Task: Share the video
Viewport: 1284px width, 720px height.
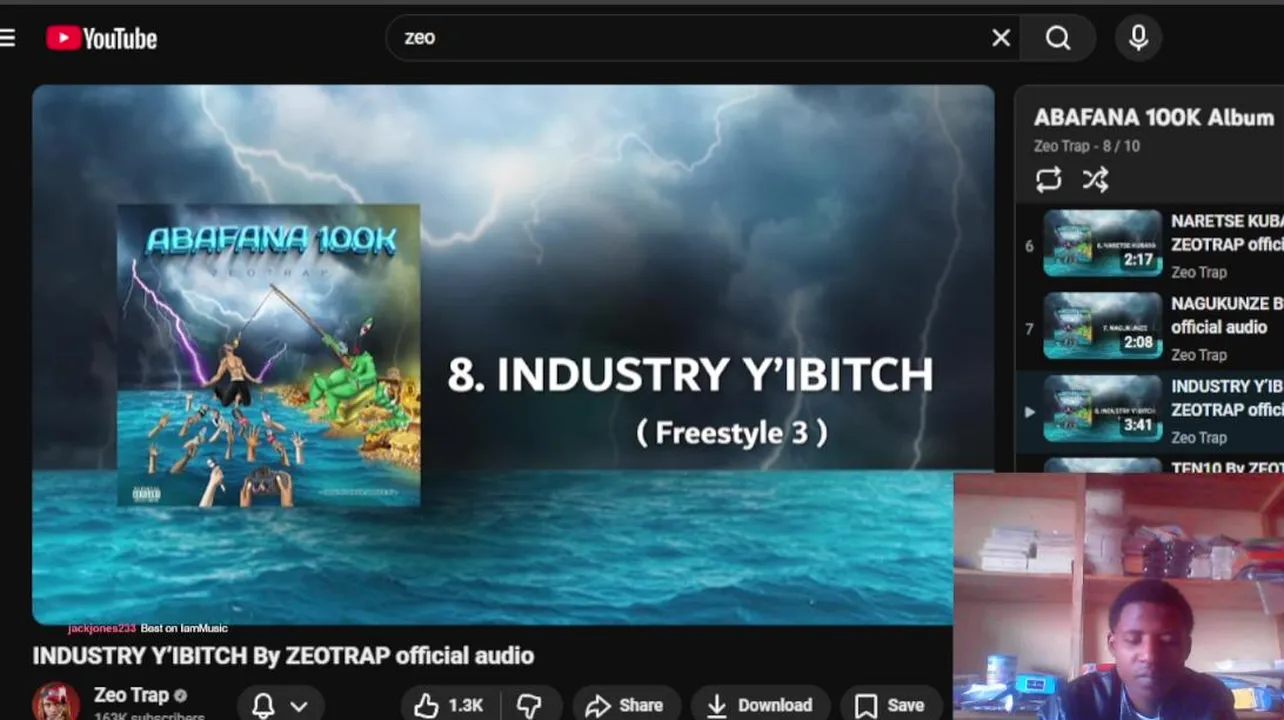Action: tap(625, 705)
